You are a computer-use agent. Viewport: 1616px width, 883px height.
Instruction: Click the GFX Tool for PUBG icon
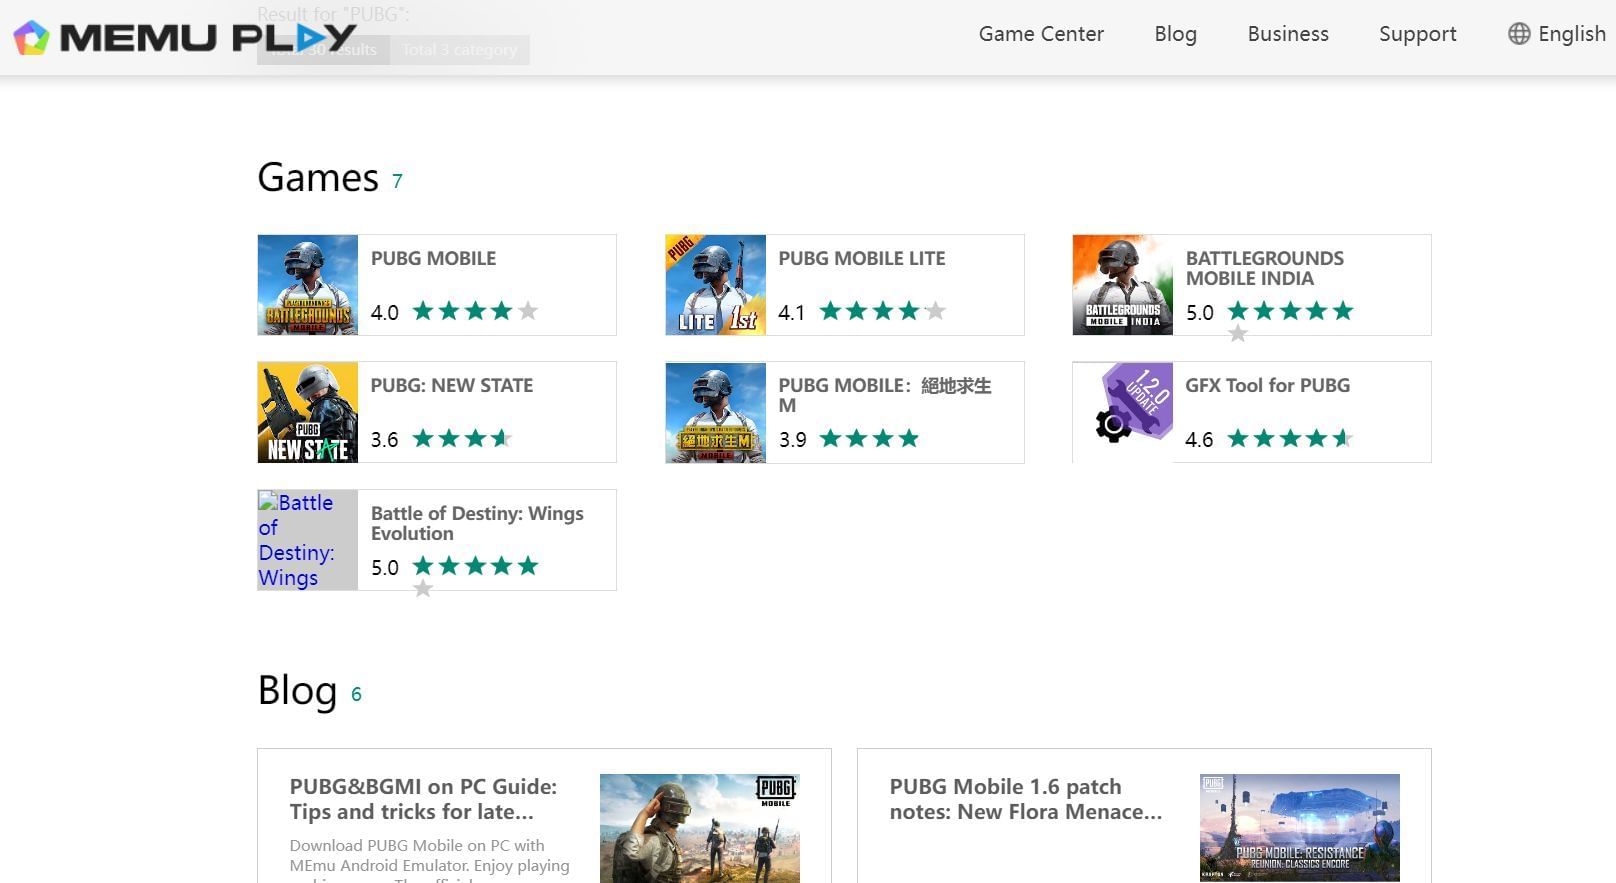click(1123, 412)
